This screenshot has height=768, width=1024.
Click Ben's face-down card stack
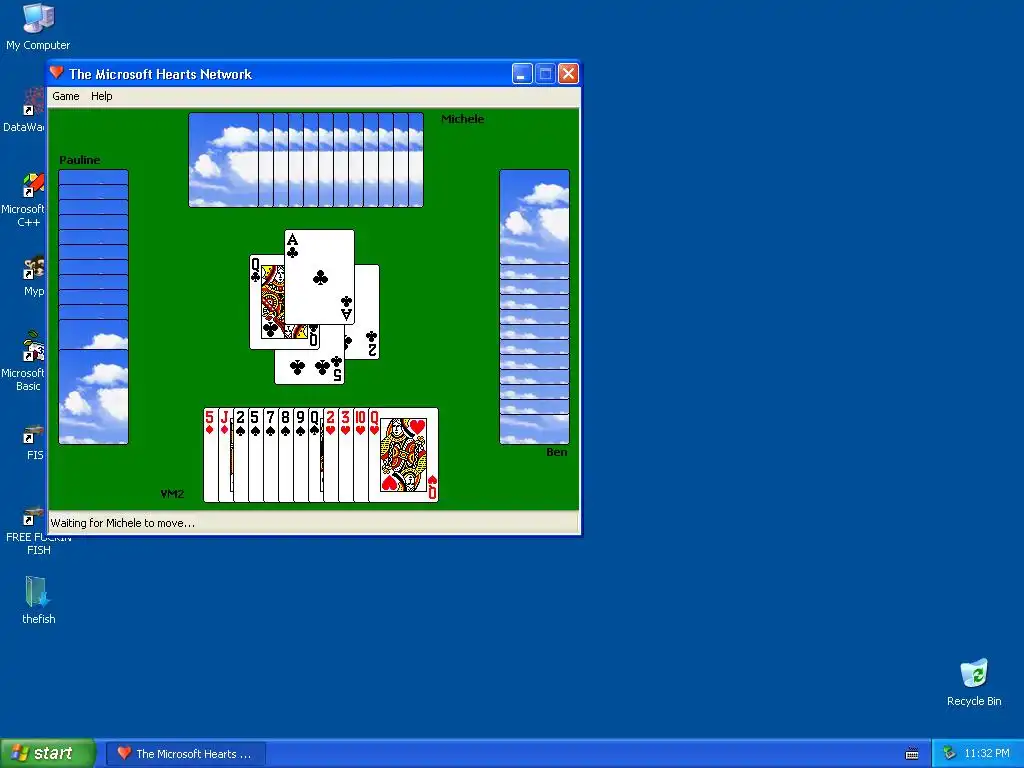[x=534, y=307]
